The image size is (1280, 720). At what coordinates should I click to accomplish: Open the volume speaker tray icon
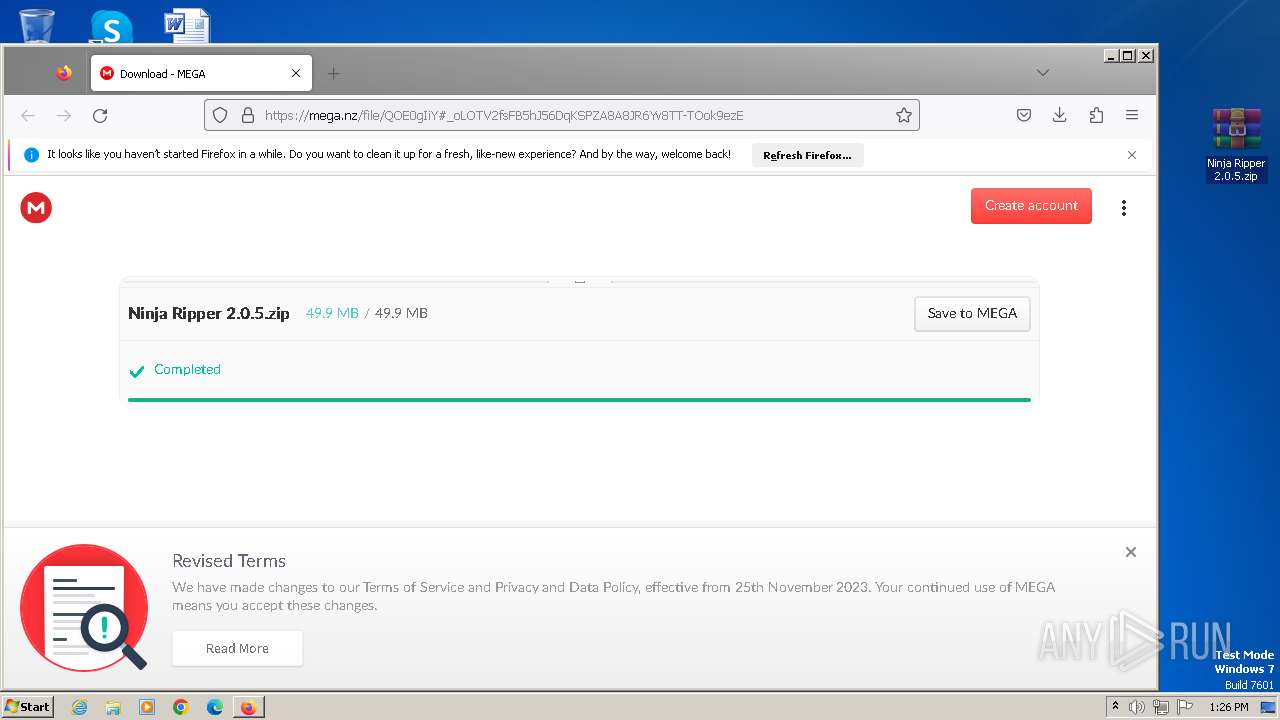pyautogui.click(x=1137, y=707)
